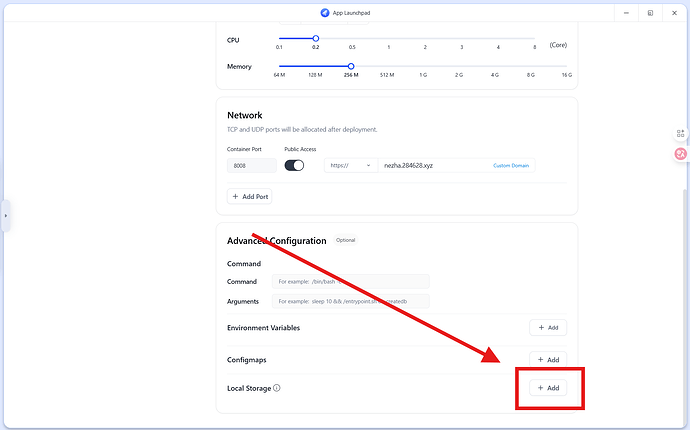The height and width of the screenshot is (430, 690).
Task: Toggle the Public Access switch
Action: click(294, 165)
